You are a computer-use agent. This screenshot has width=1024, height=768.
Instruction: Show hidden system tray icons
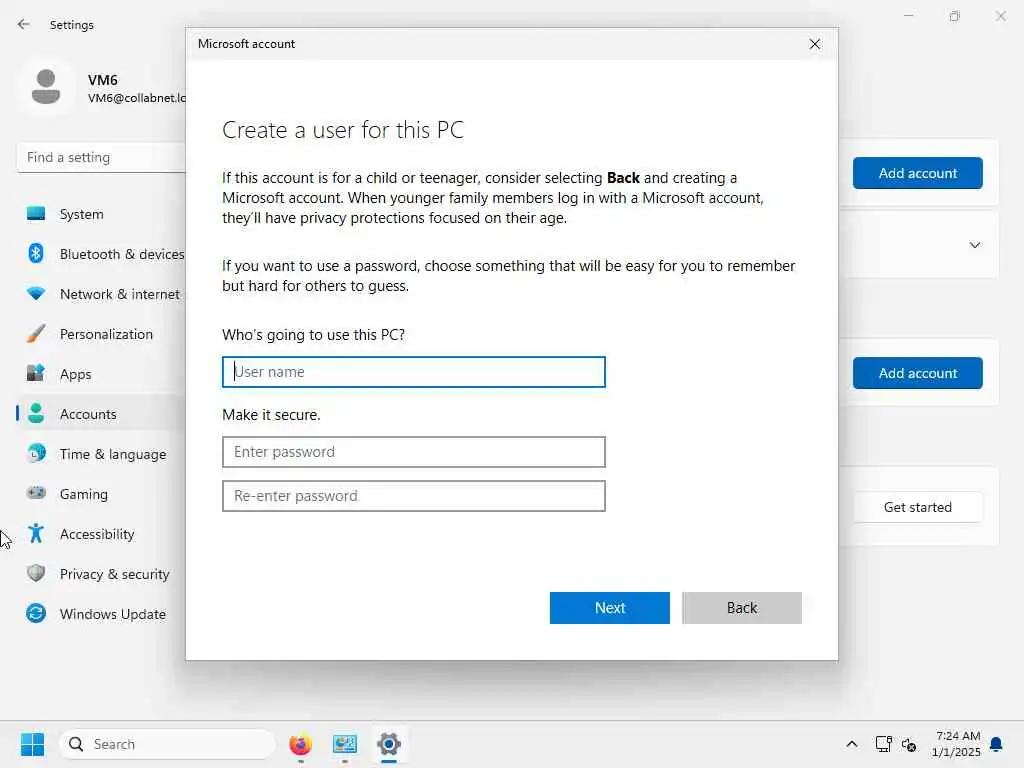(x=852, y=744)
